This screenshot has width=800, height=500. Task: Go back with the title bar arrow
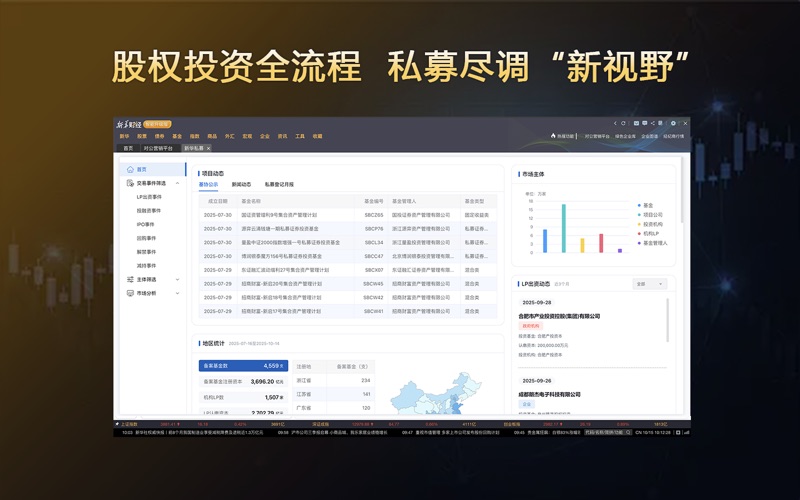point(615,123)
